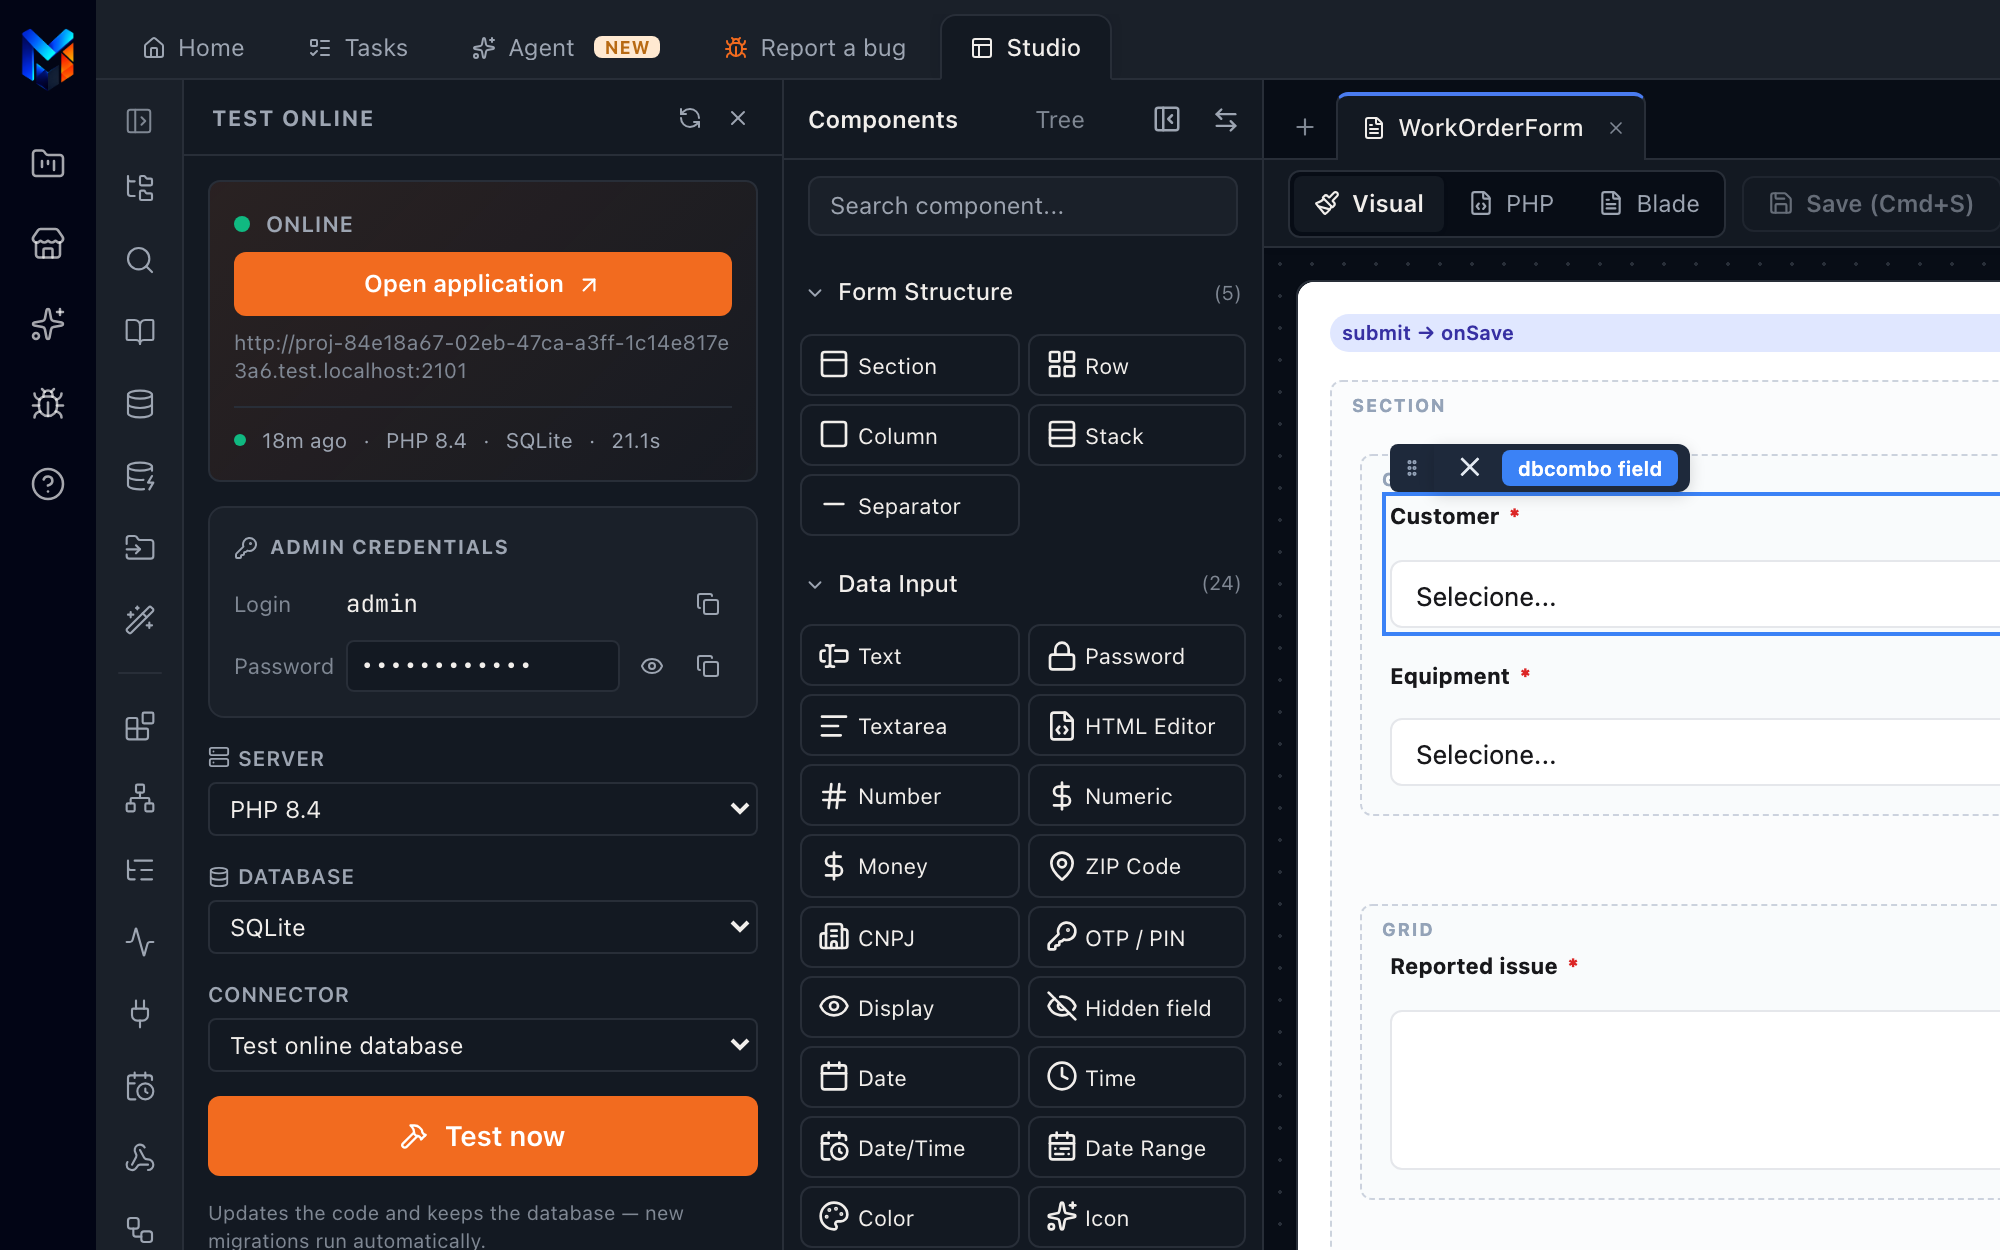Viewport: 2000px width, 1250px height.
Task: Select the Hidden field component
Action: click(x=1136, y=1007)
